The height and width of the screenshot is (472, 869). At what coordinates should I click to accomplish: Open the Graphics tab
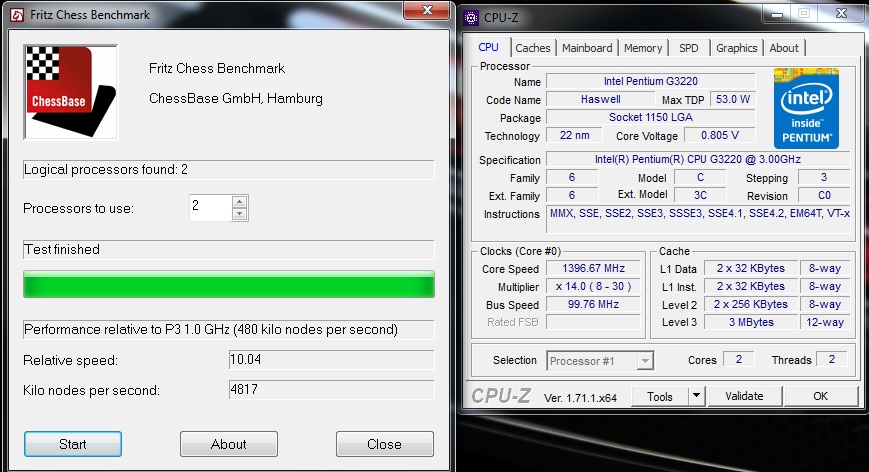coord(736,48)
